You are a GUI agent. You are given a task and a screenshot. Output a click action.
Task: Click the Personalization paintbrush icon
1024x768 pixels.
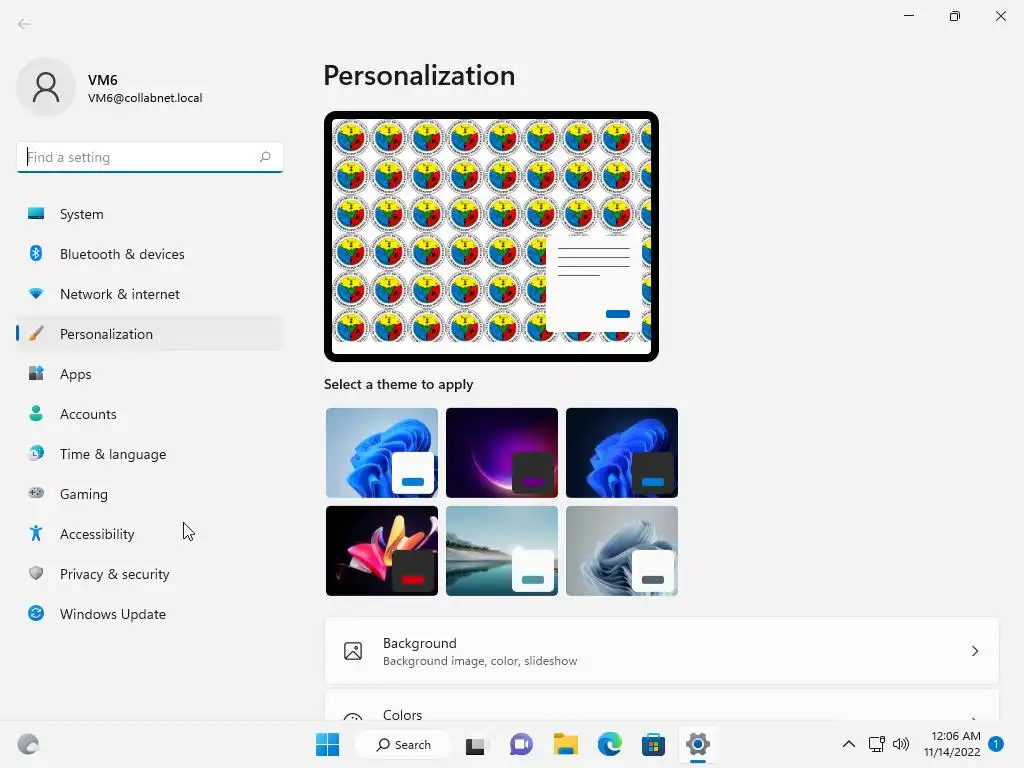click(x=36, y=334)
